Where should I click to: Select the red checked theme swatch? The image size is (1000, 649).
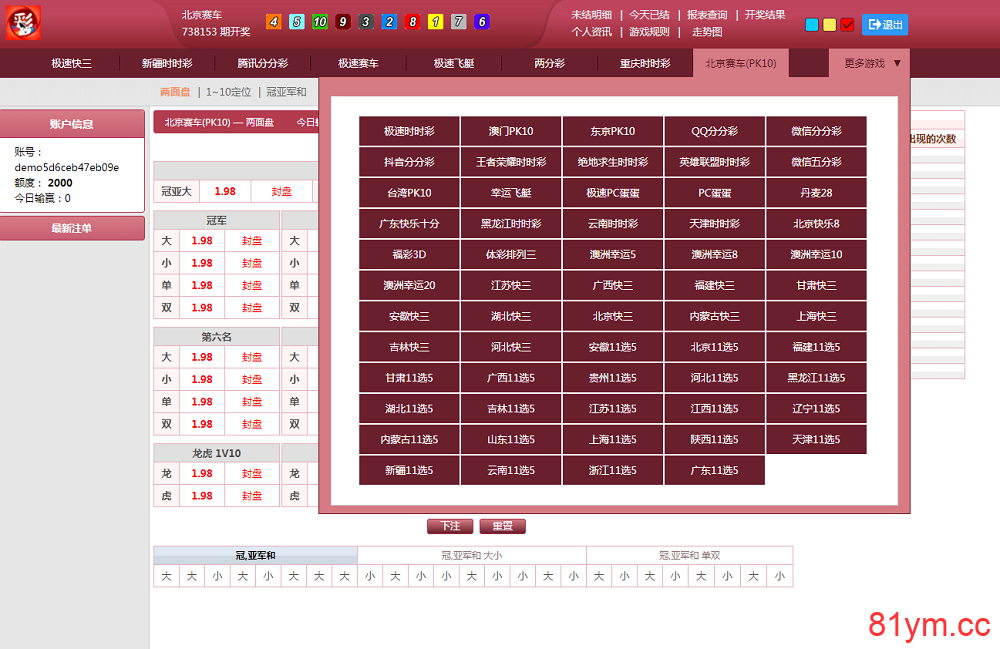[847, 25]
